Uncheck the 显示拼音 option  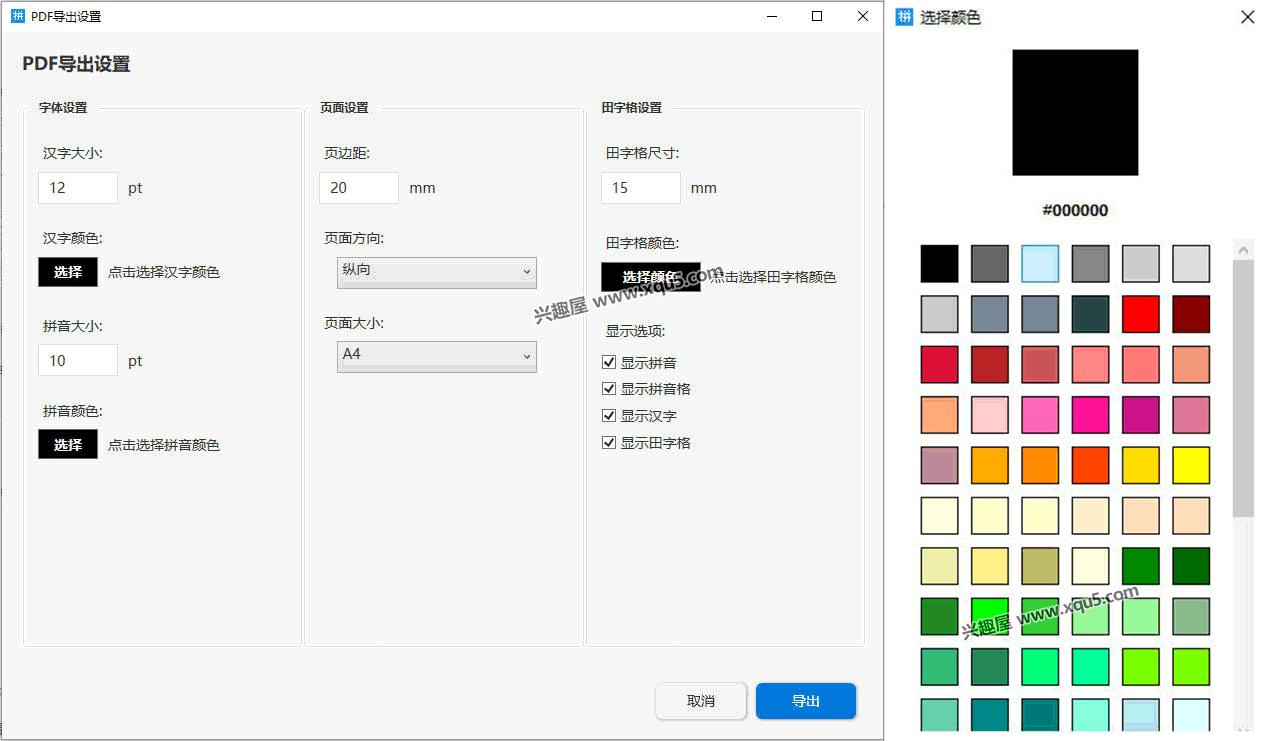[x=609, y=362]
